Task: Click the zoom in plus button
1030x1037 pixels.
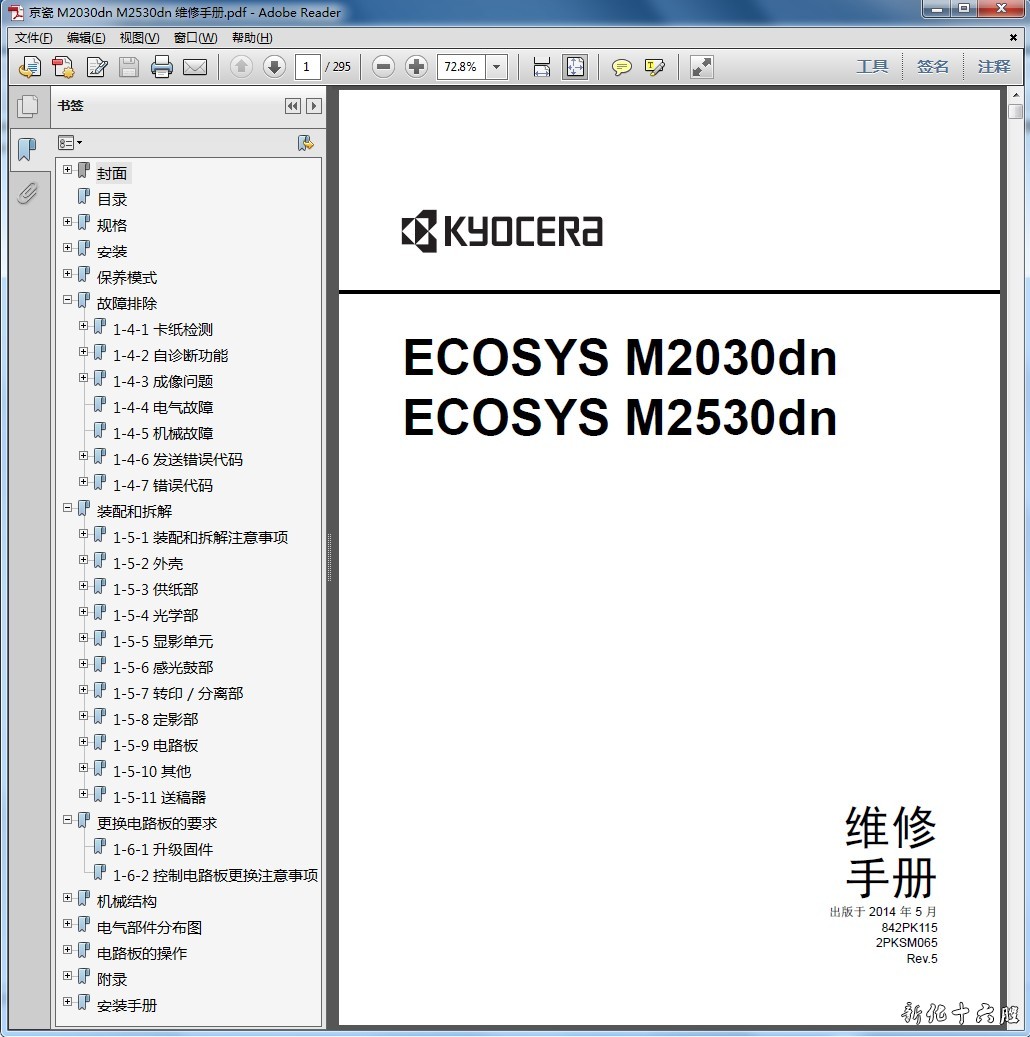Action: (416, 67)
